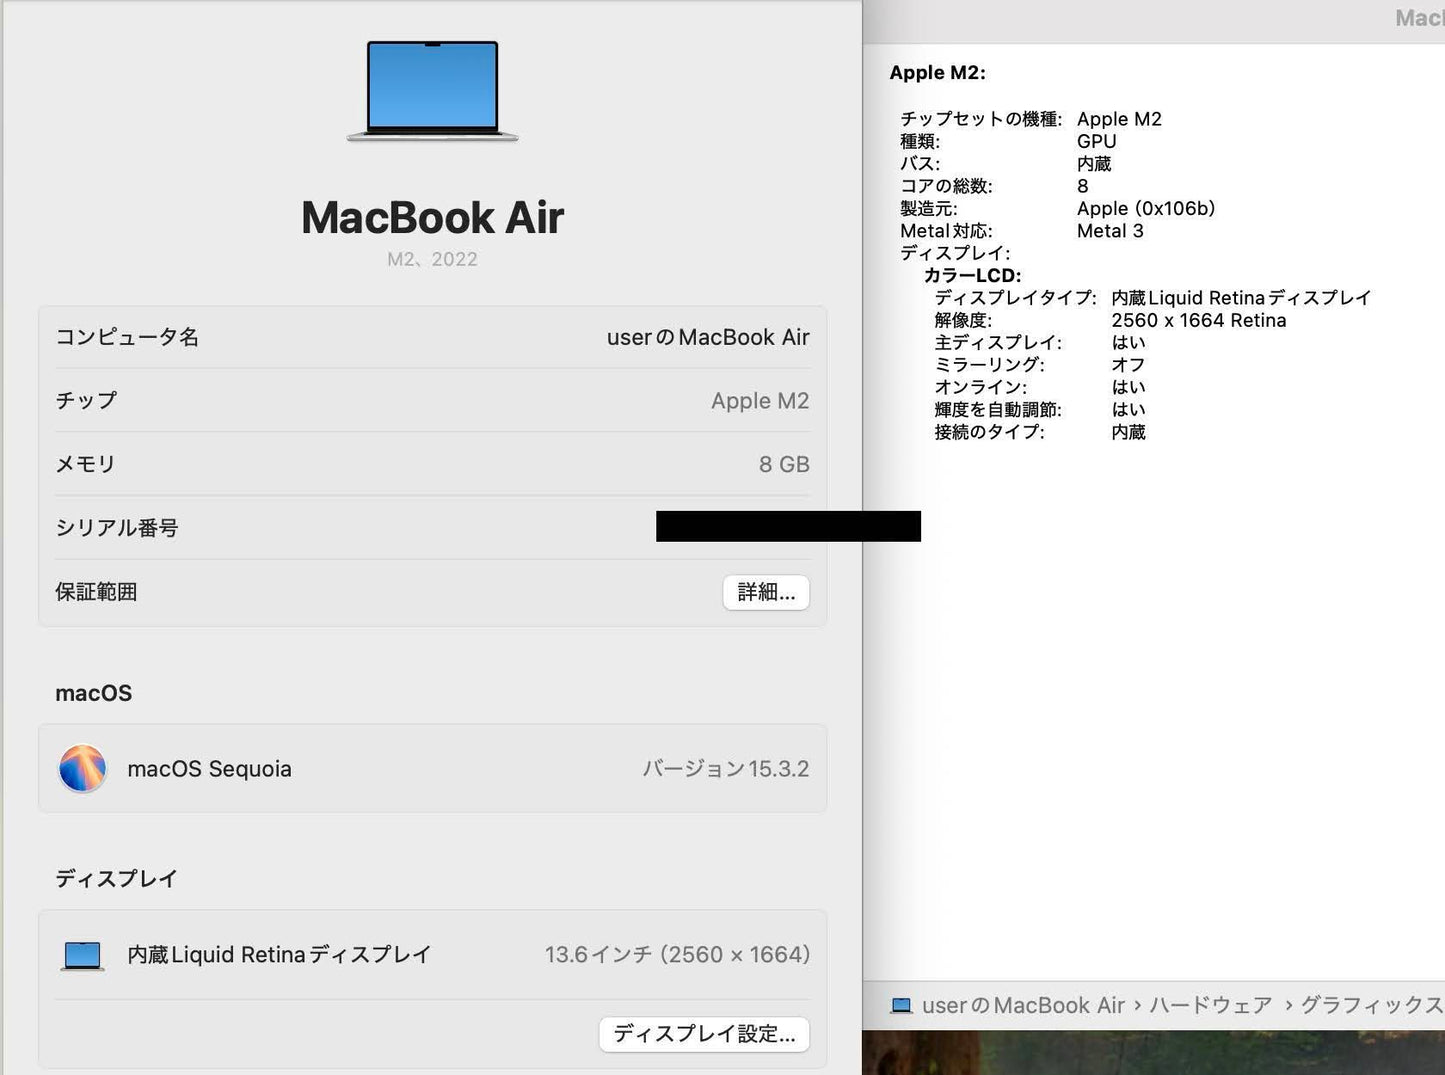The width and height of the screenshot is (1445, 1075).
Task: Click the 主ディスプレイ: label
Action: [998, 343]
